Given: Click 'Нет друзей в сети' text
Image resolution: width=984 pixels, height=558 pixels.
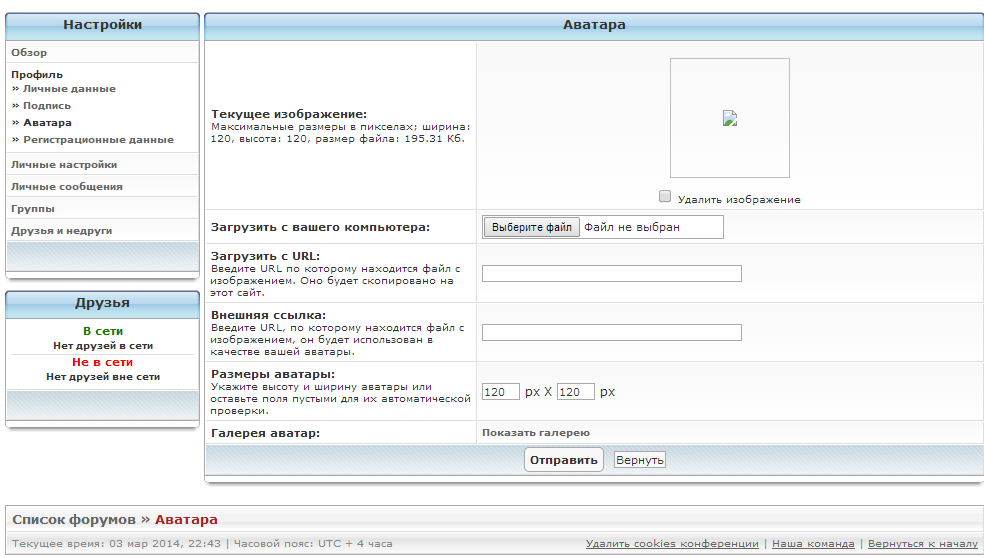Looking at the screenshot, I should (103, 346).
